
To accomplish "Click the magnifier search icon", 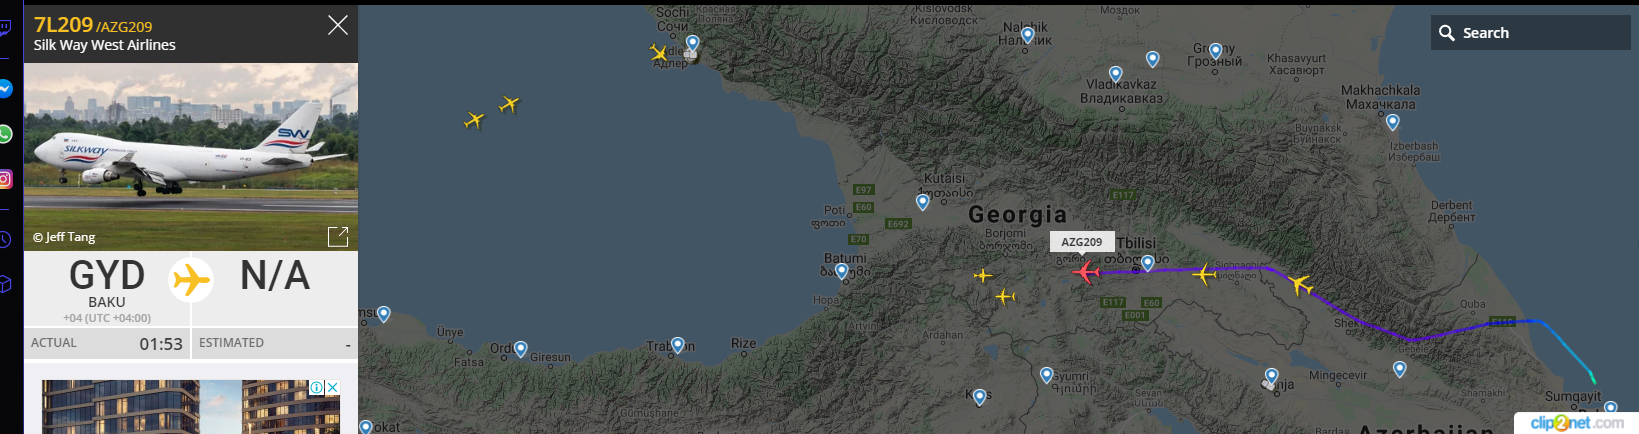I will (1447, 33).
